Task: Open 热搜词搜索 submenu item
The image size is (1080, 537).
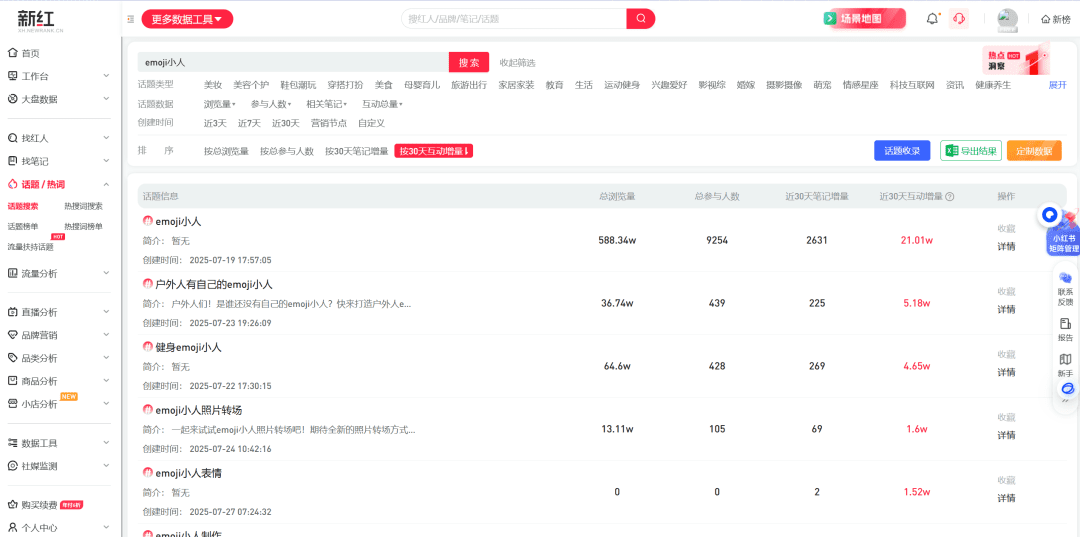Action: pos(83,206)
